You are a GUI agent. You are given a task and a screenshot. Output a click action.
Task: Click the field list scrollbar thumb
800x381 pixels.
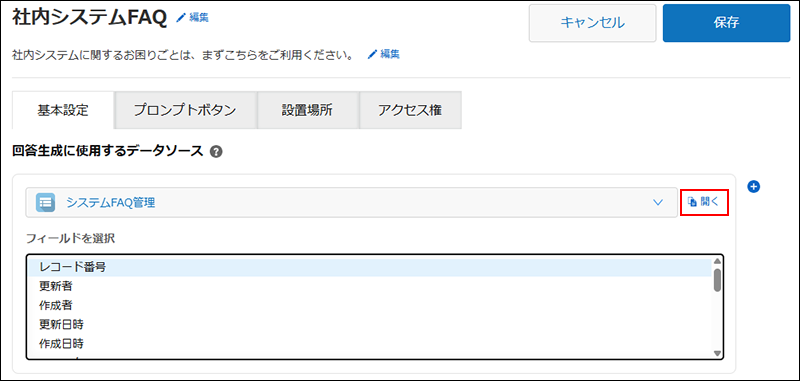tap(717, 280)
